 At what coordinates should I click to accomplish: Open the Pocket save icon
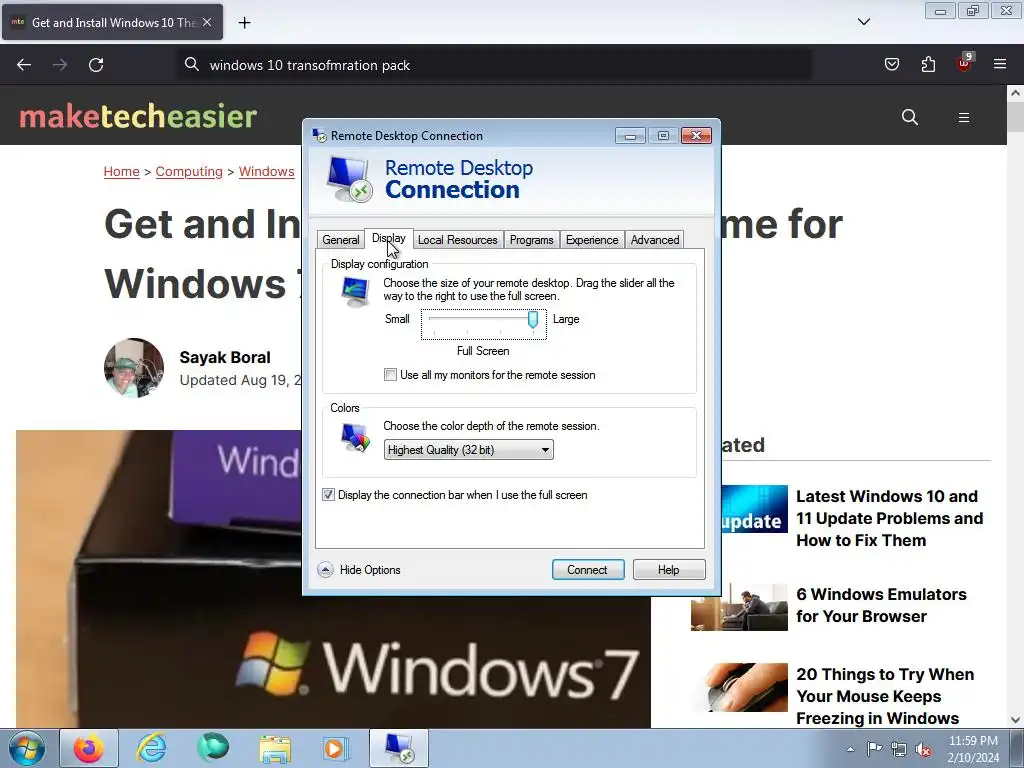click(891, 64)
